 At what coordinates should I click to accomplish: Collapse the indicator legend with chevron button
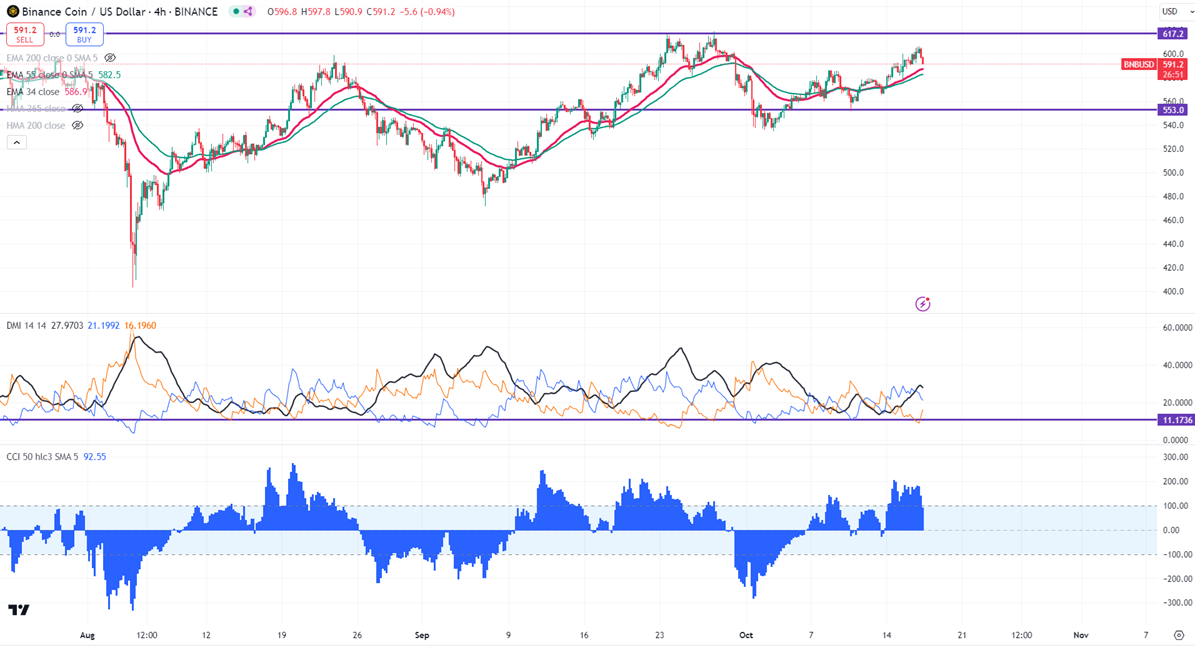pyautogui.click(x=17, y=142)
